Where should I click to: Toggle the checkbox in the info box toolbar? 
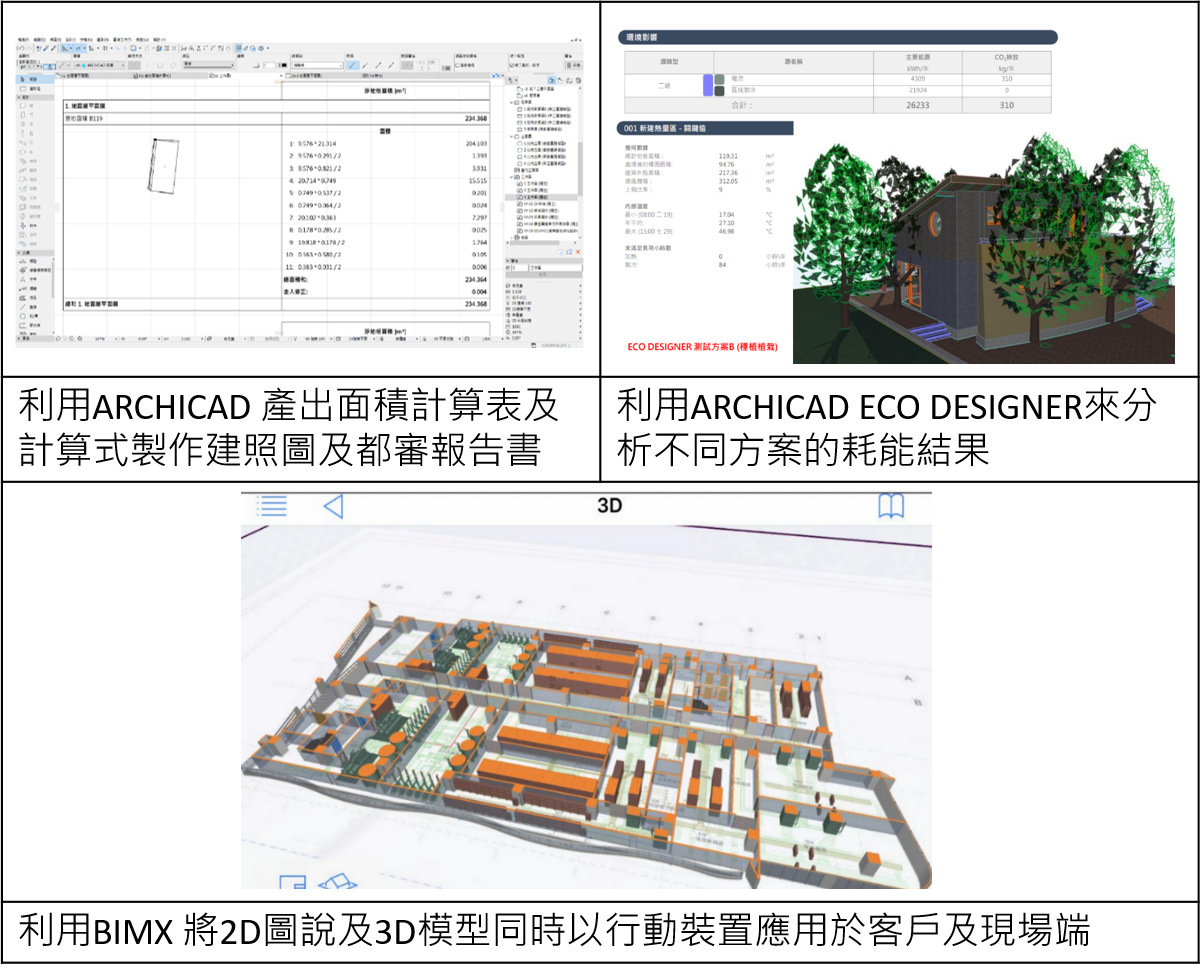click(x=457, y=65)
